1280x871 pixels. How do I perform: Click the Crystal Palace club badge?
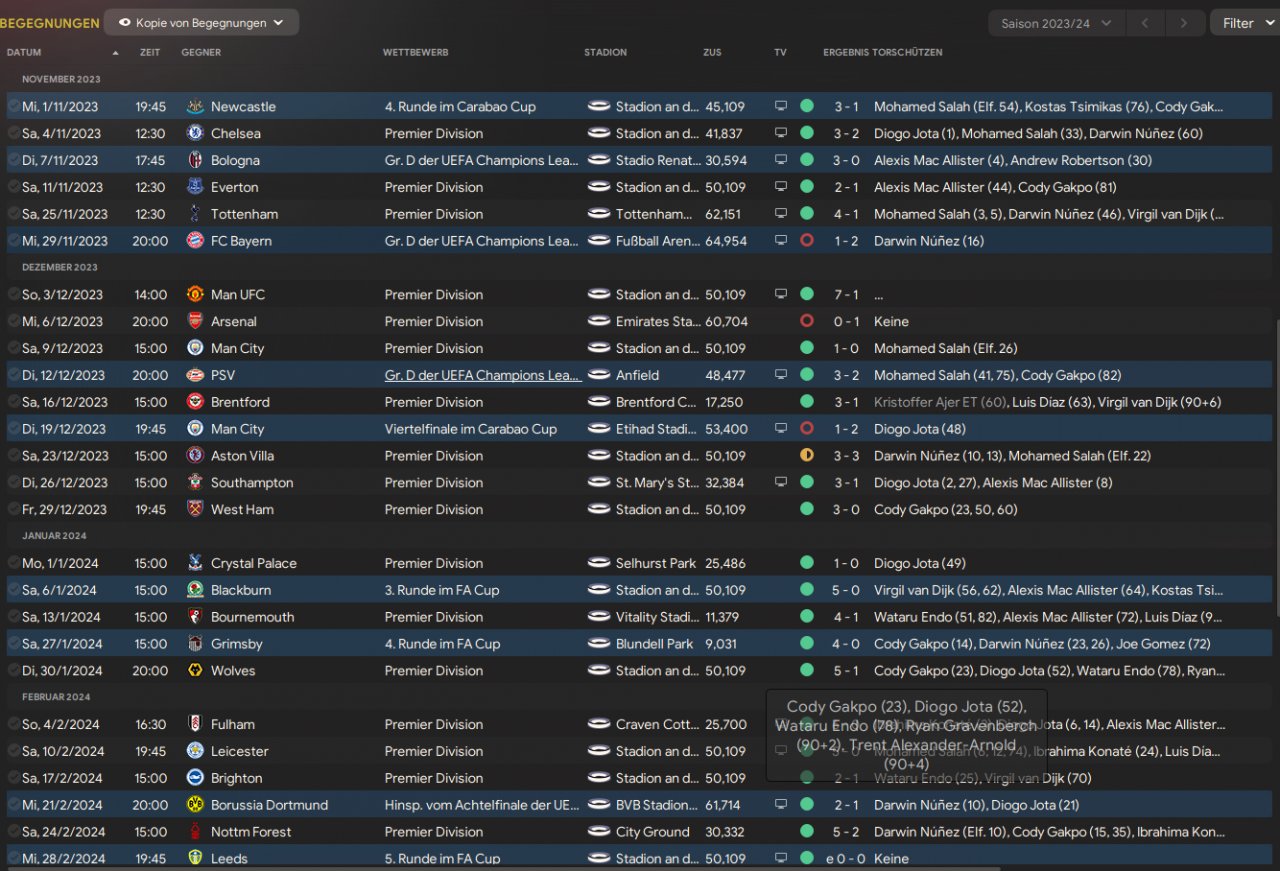[195, 564]
